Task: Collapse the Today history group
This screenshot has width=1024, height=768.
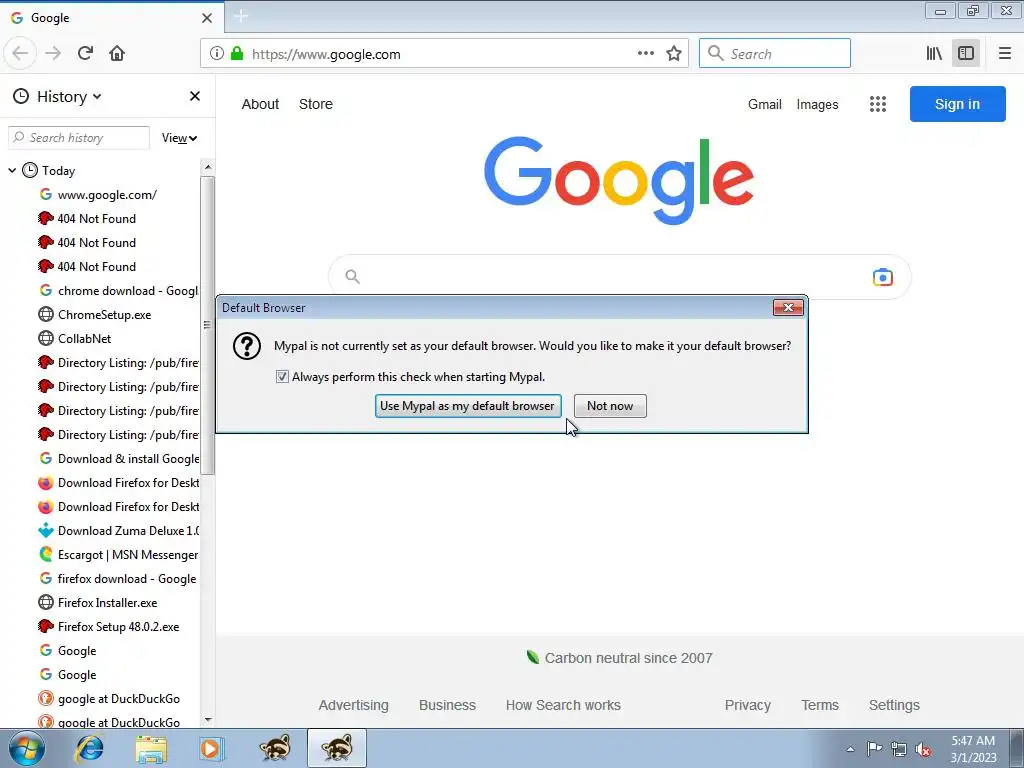Action: 12,170
